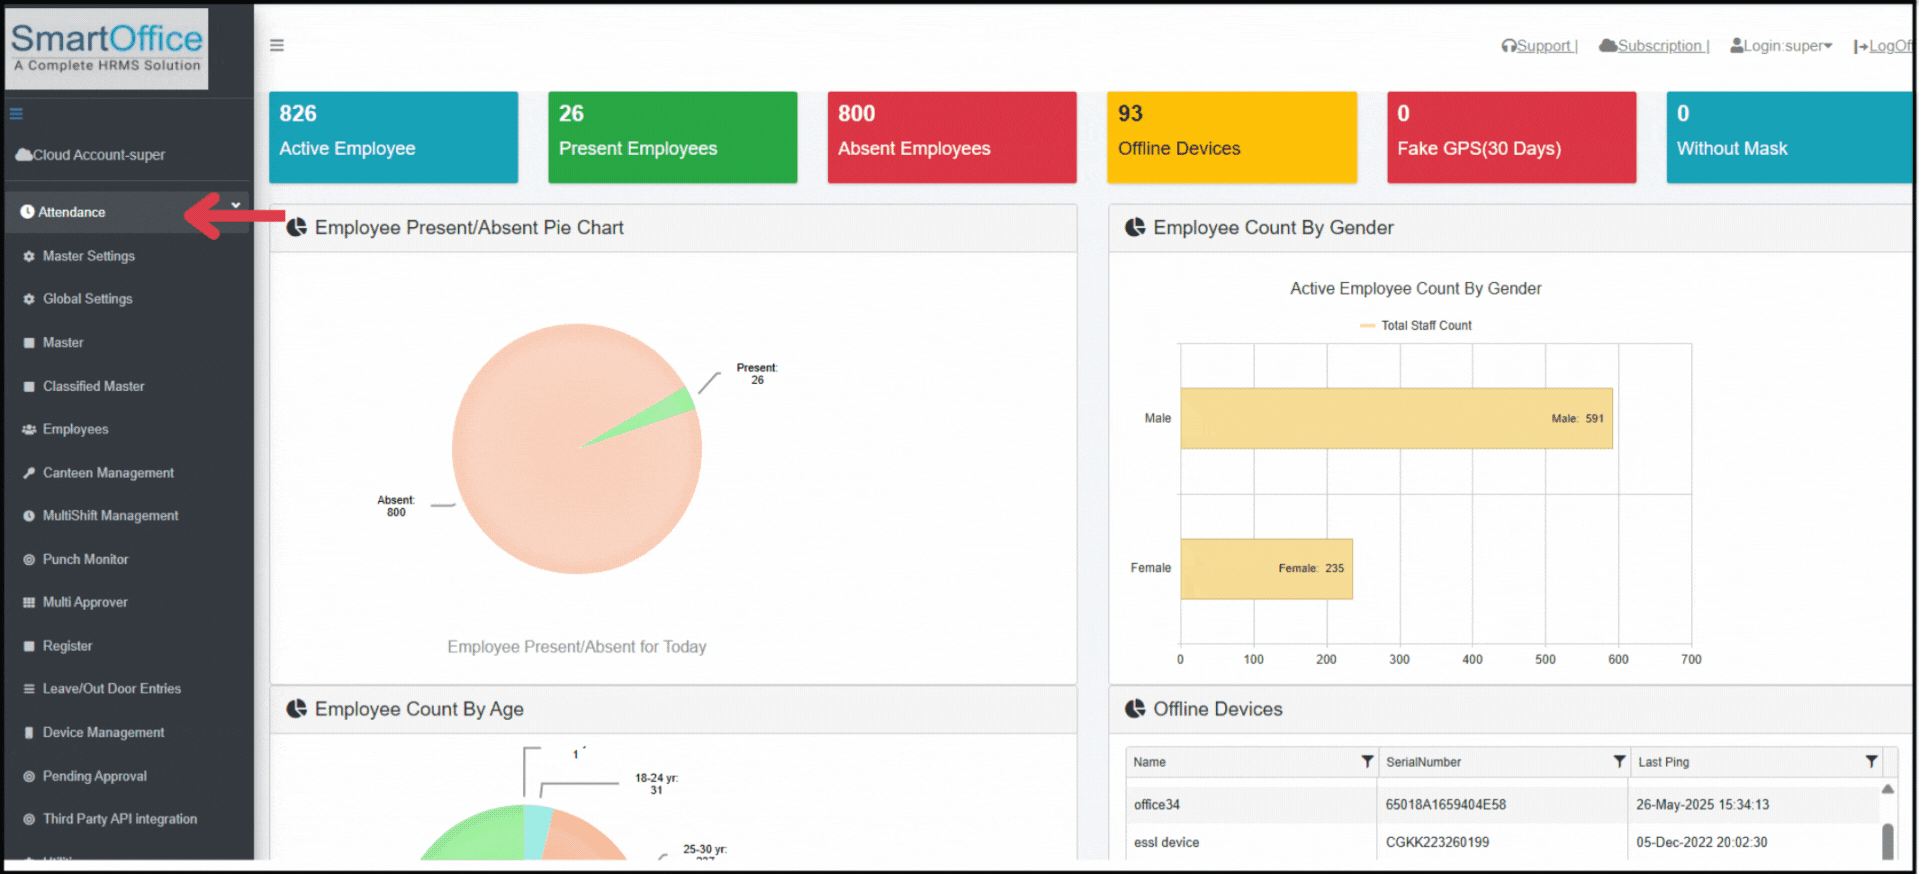Open the filter icon on SerialNumber column
This screenshot has height=874, width=1919.
pos(1618,762)
